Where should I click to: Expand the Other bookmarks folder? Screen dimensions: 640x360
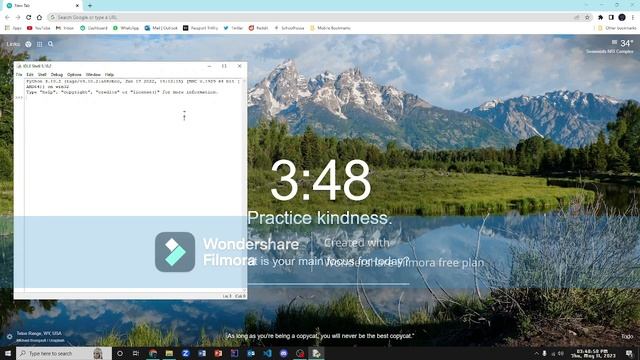pyautogui.click(x=617, y=28)
